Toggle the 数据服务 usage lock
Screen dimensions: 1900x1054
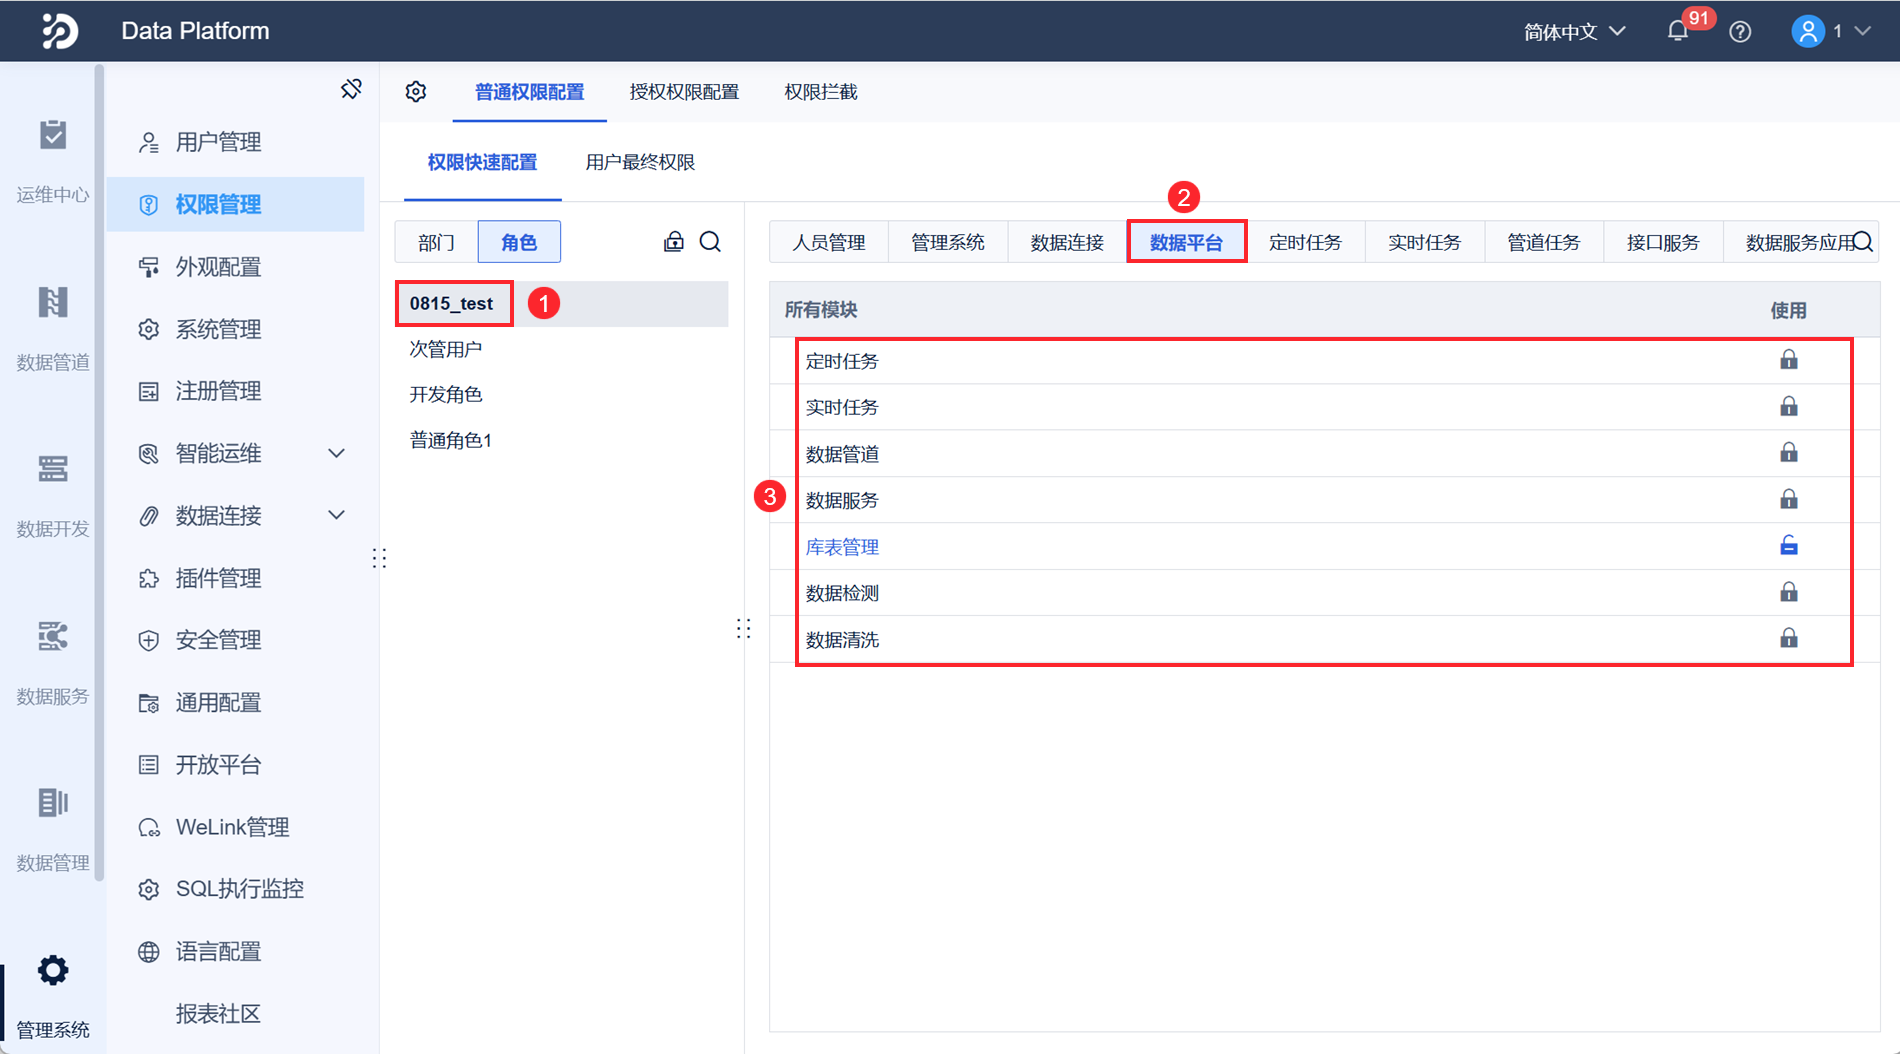(1789, 499)
